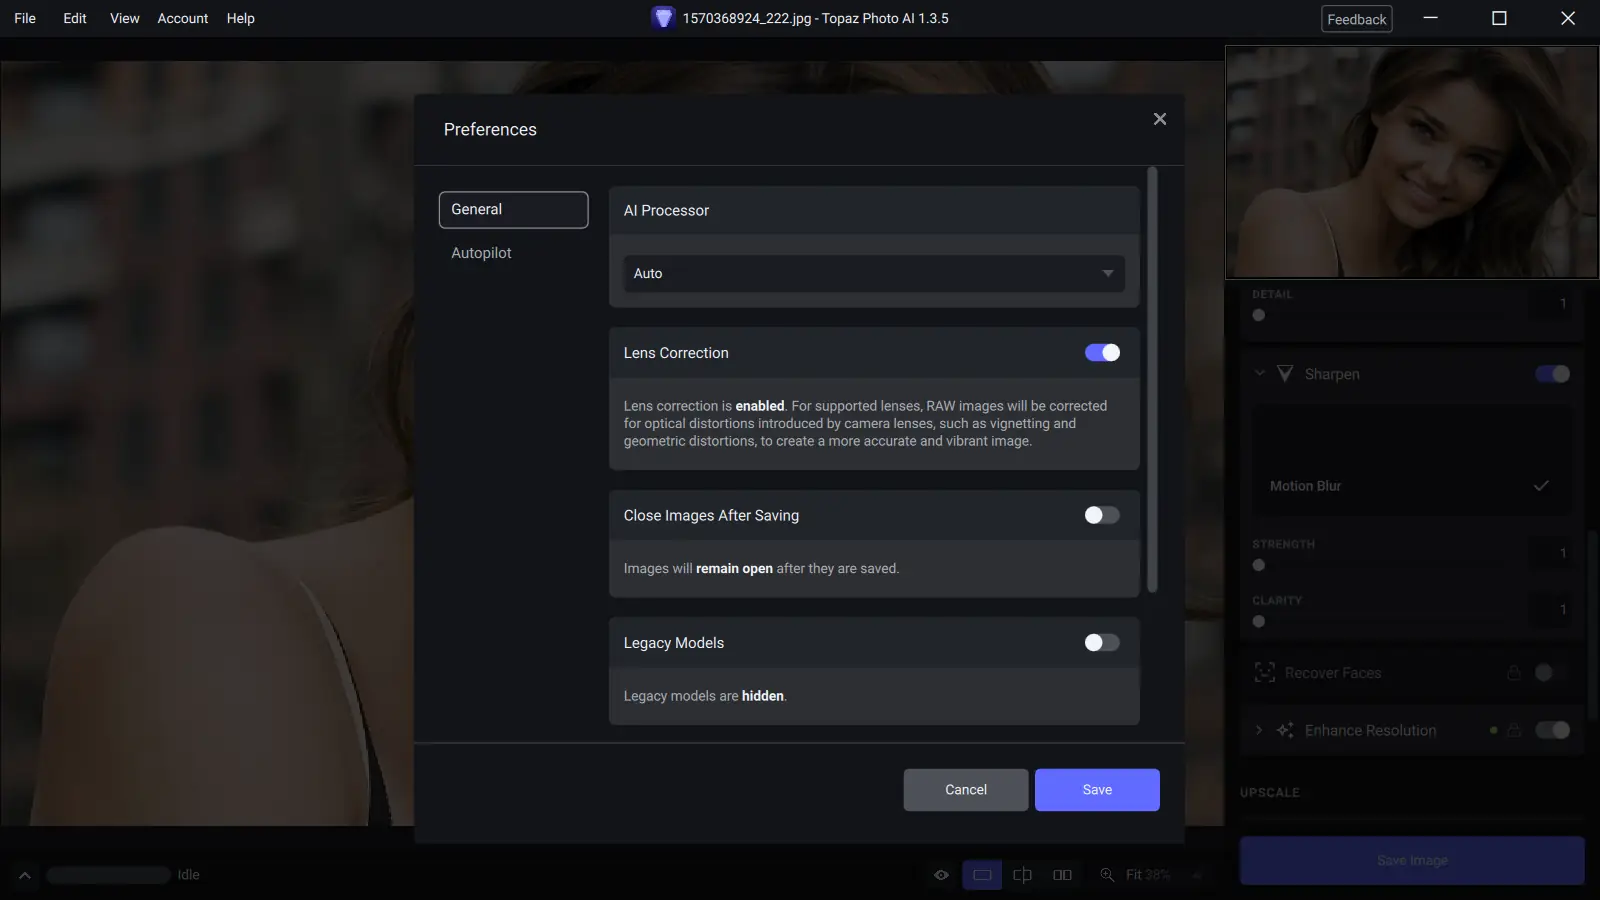Open the View menu
The width and height of the screenshot is (1600, 900).
pyautogui.click(x=125, y=18)
